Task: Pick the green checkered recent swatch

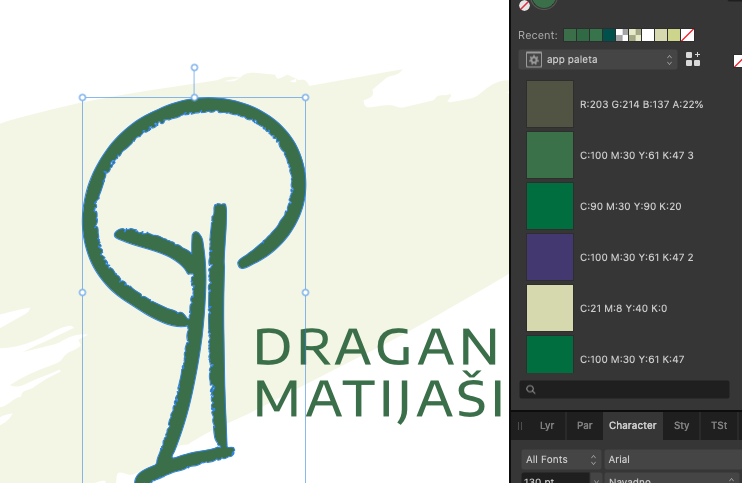Action: pos(635,35)
